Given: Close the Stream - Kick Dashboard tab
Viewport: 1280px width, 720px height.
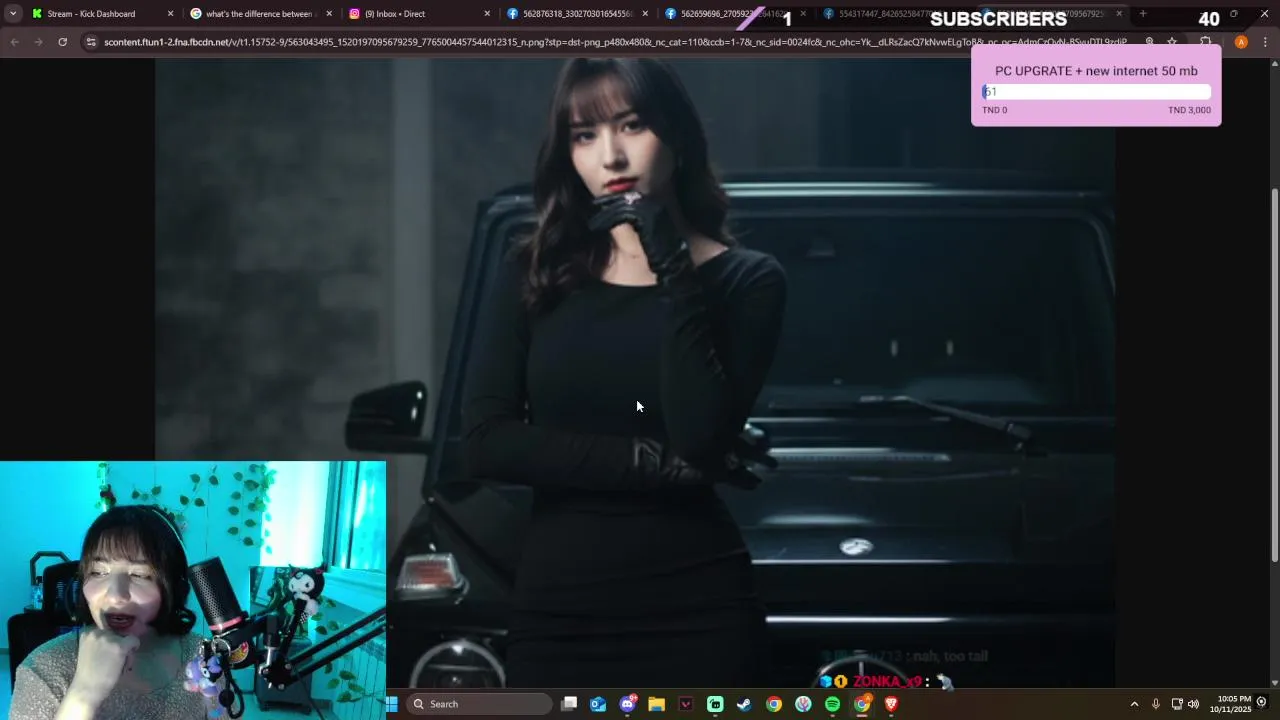Looking at the screenshot, I should point(170,14).
